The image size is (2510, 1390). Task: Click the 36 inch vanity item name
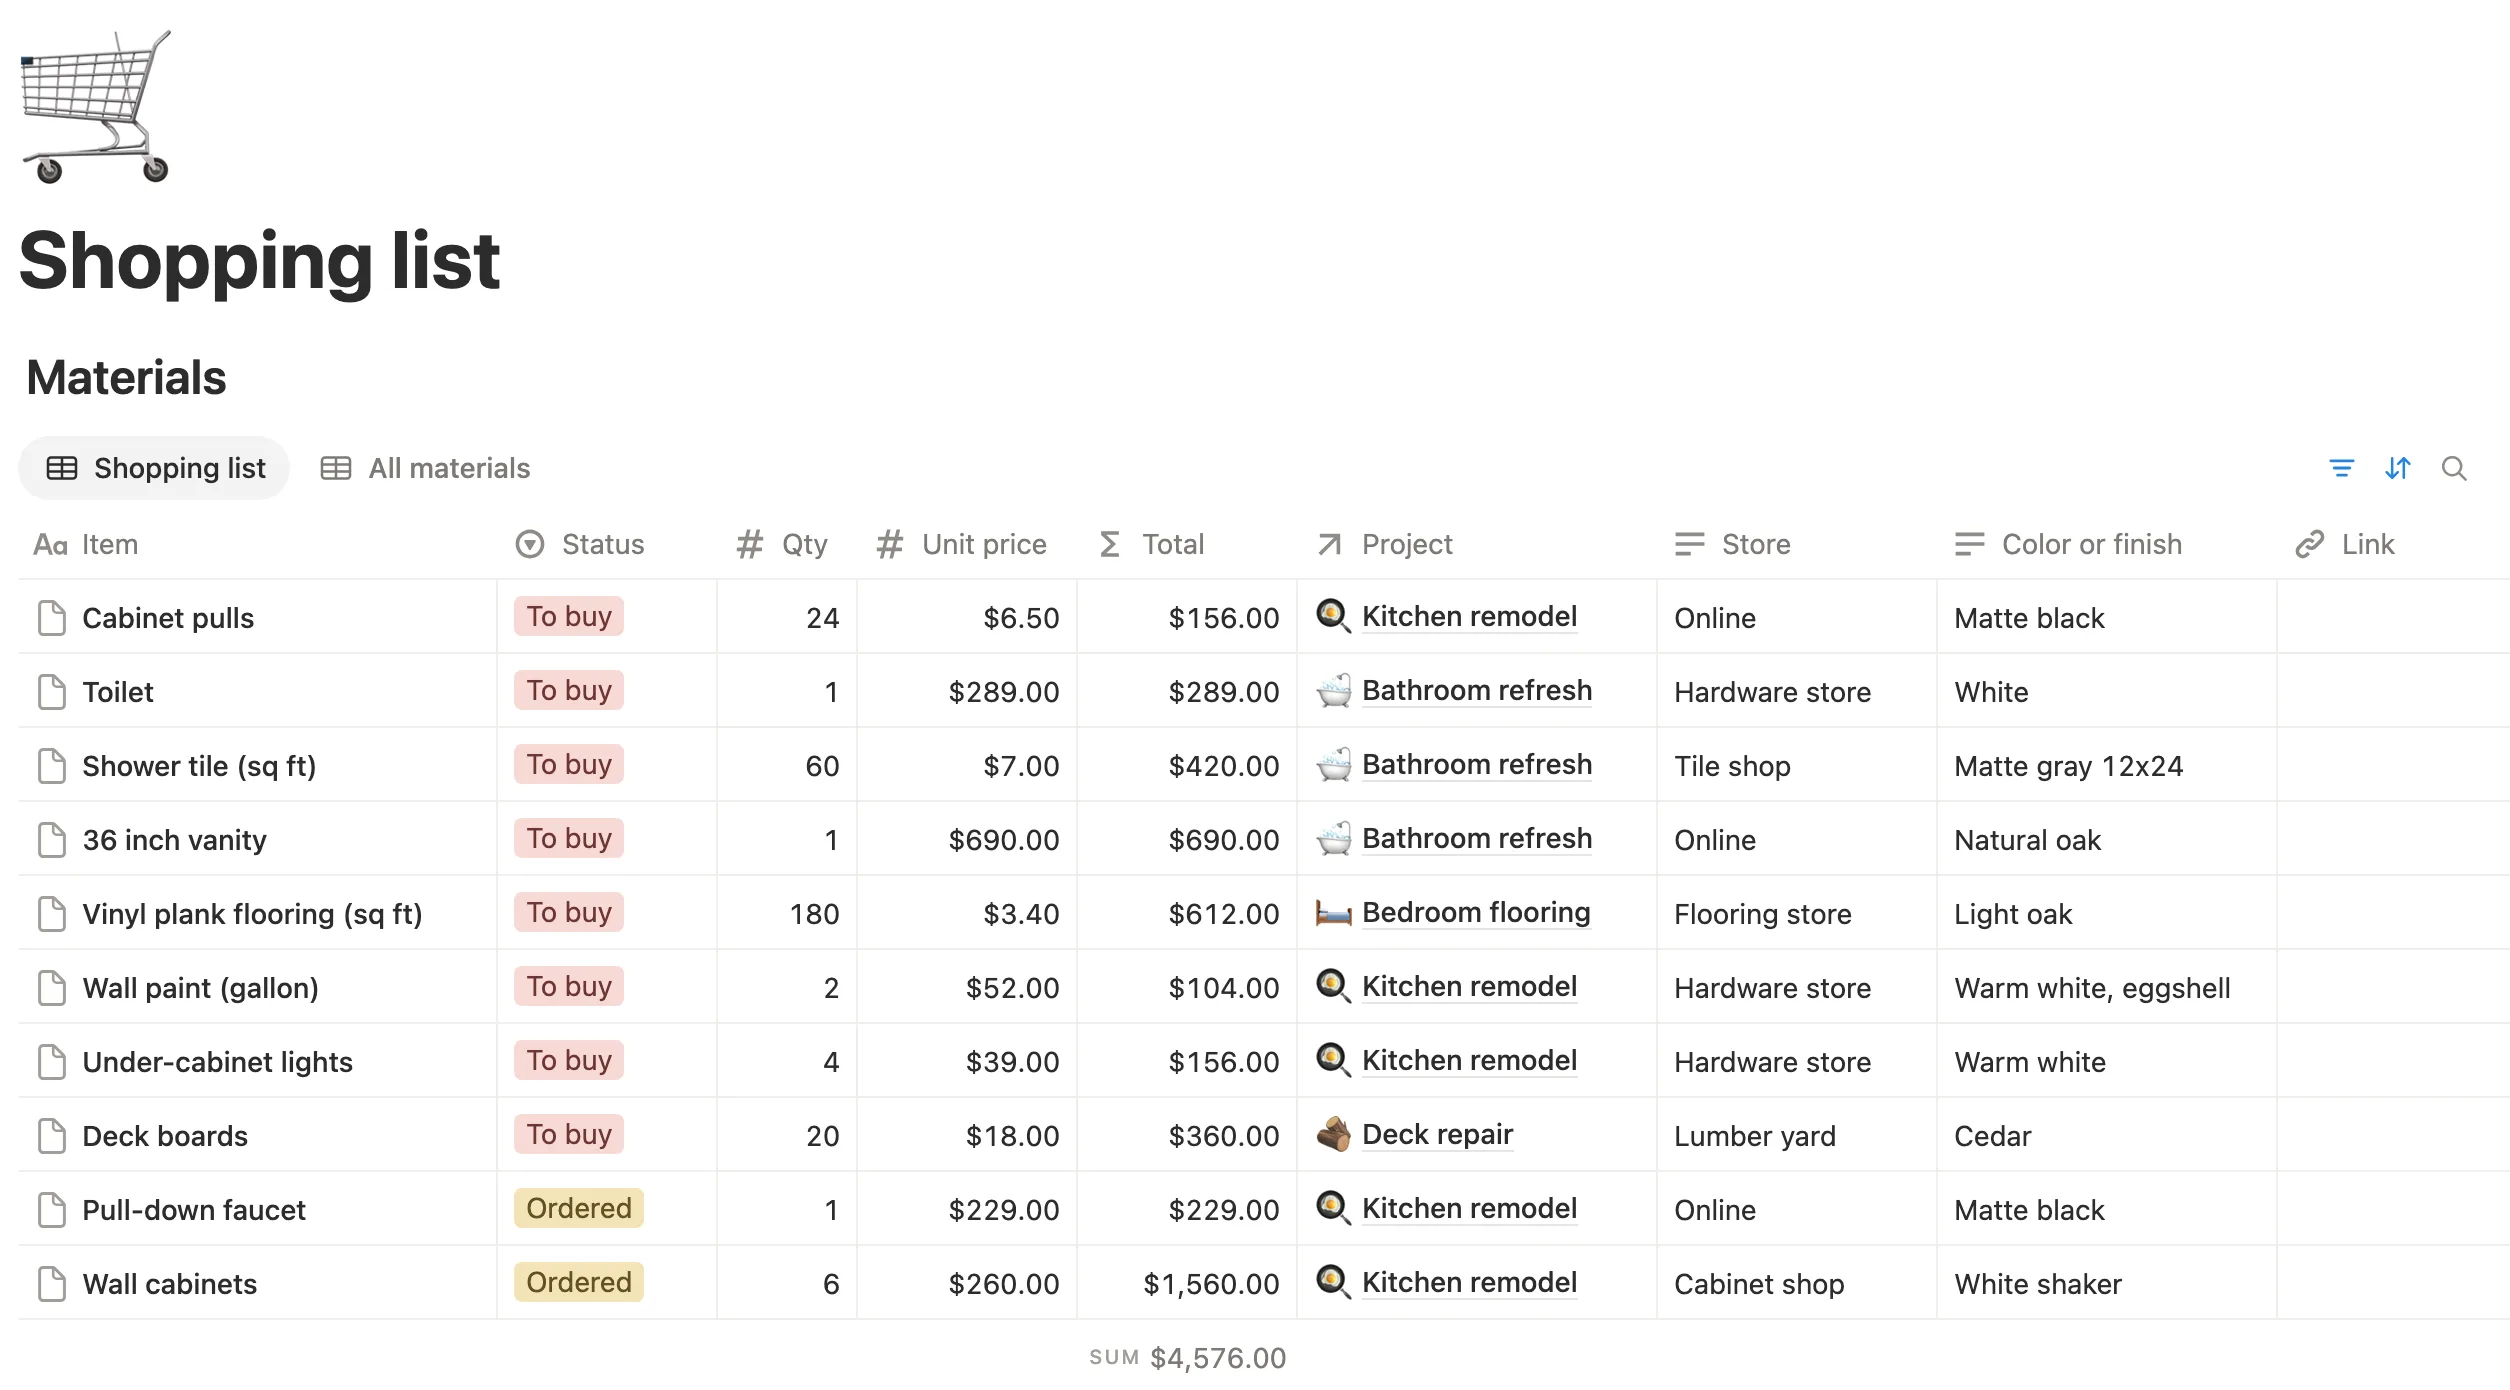(x=174, y=840)
